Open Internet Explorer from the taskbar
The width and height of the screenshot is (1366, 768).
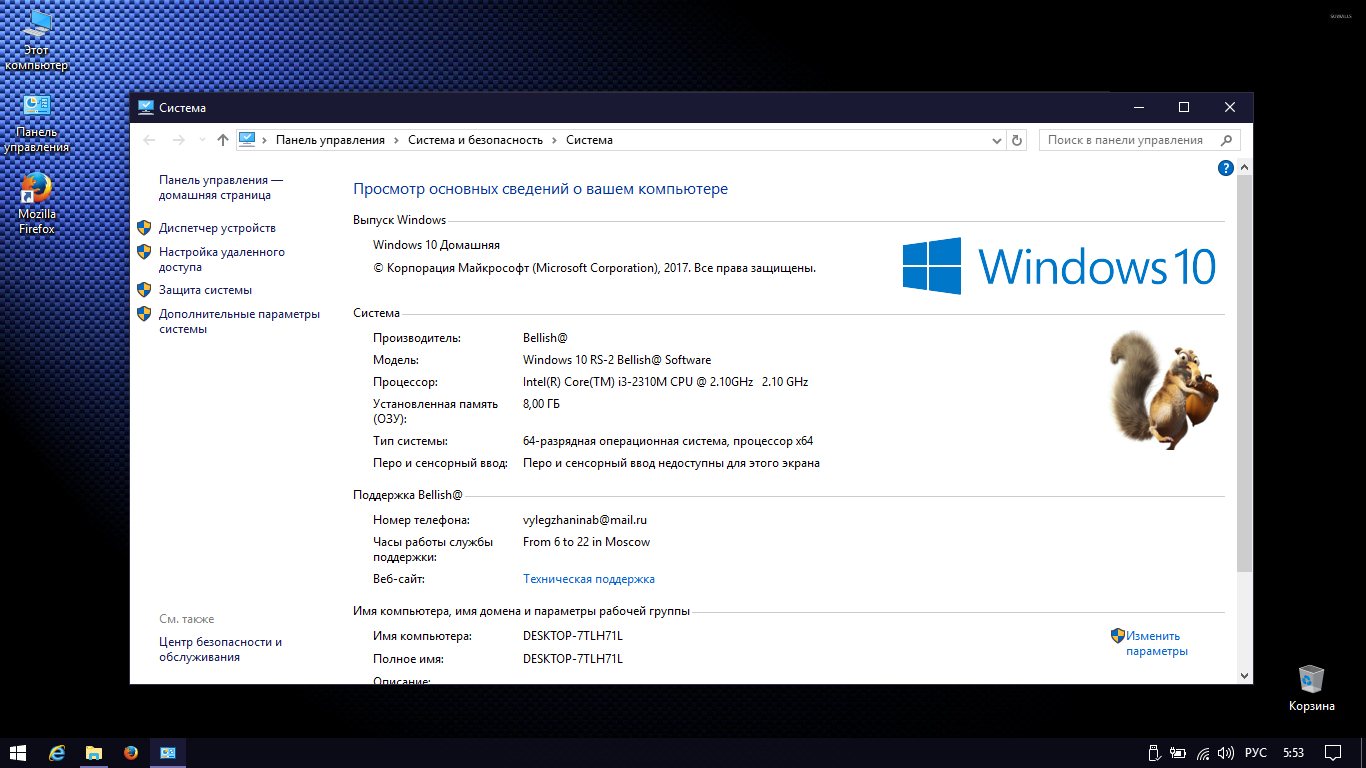[57, 753]
